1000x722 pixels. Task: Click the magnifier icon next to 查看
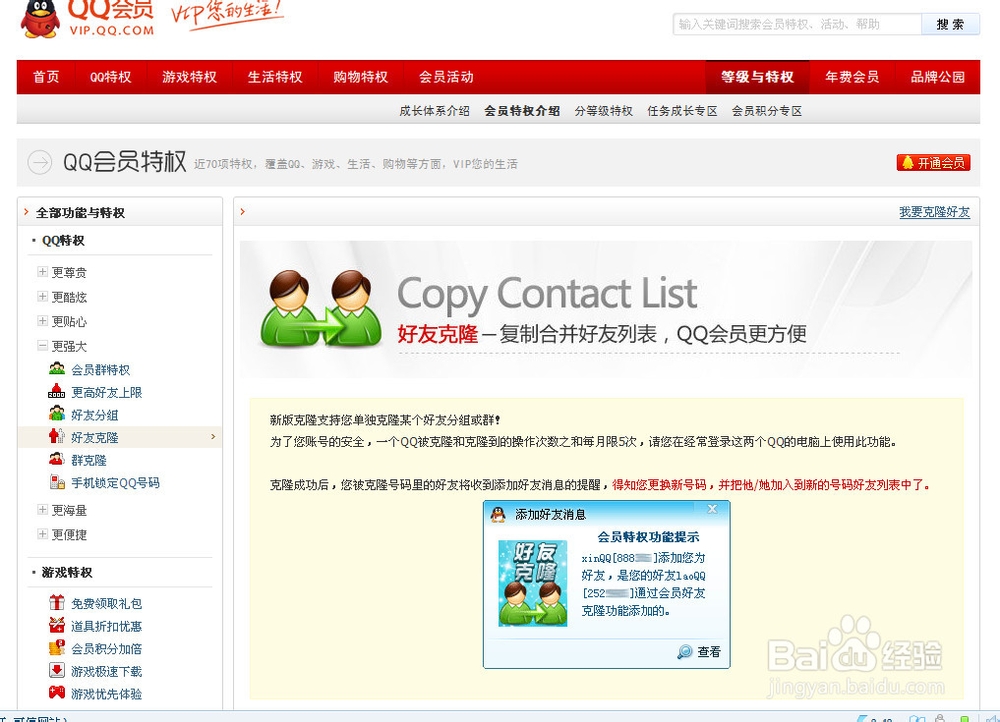pyautogui.click(x=684, y=651)
